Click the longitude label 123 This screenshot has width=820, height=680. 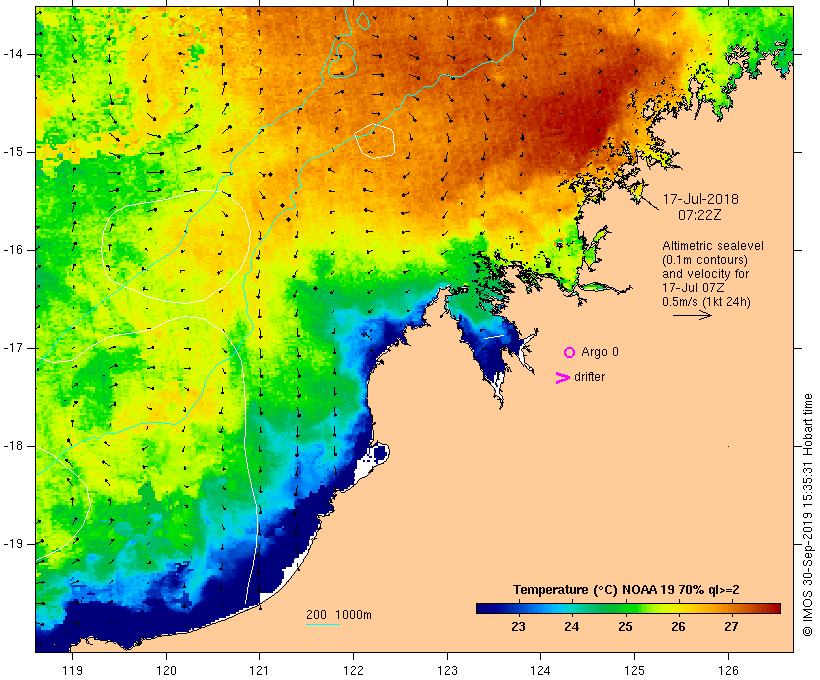tap(447, 671)
